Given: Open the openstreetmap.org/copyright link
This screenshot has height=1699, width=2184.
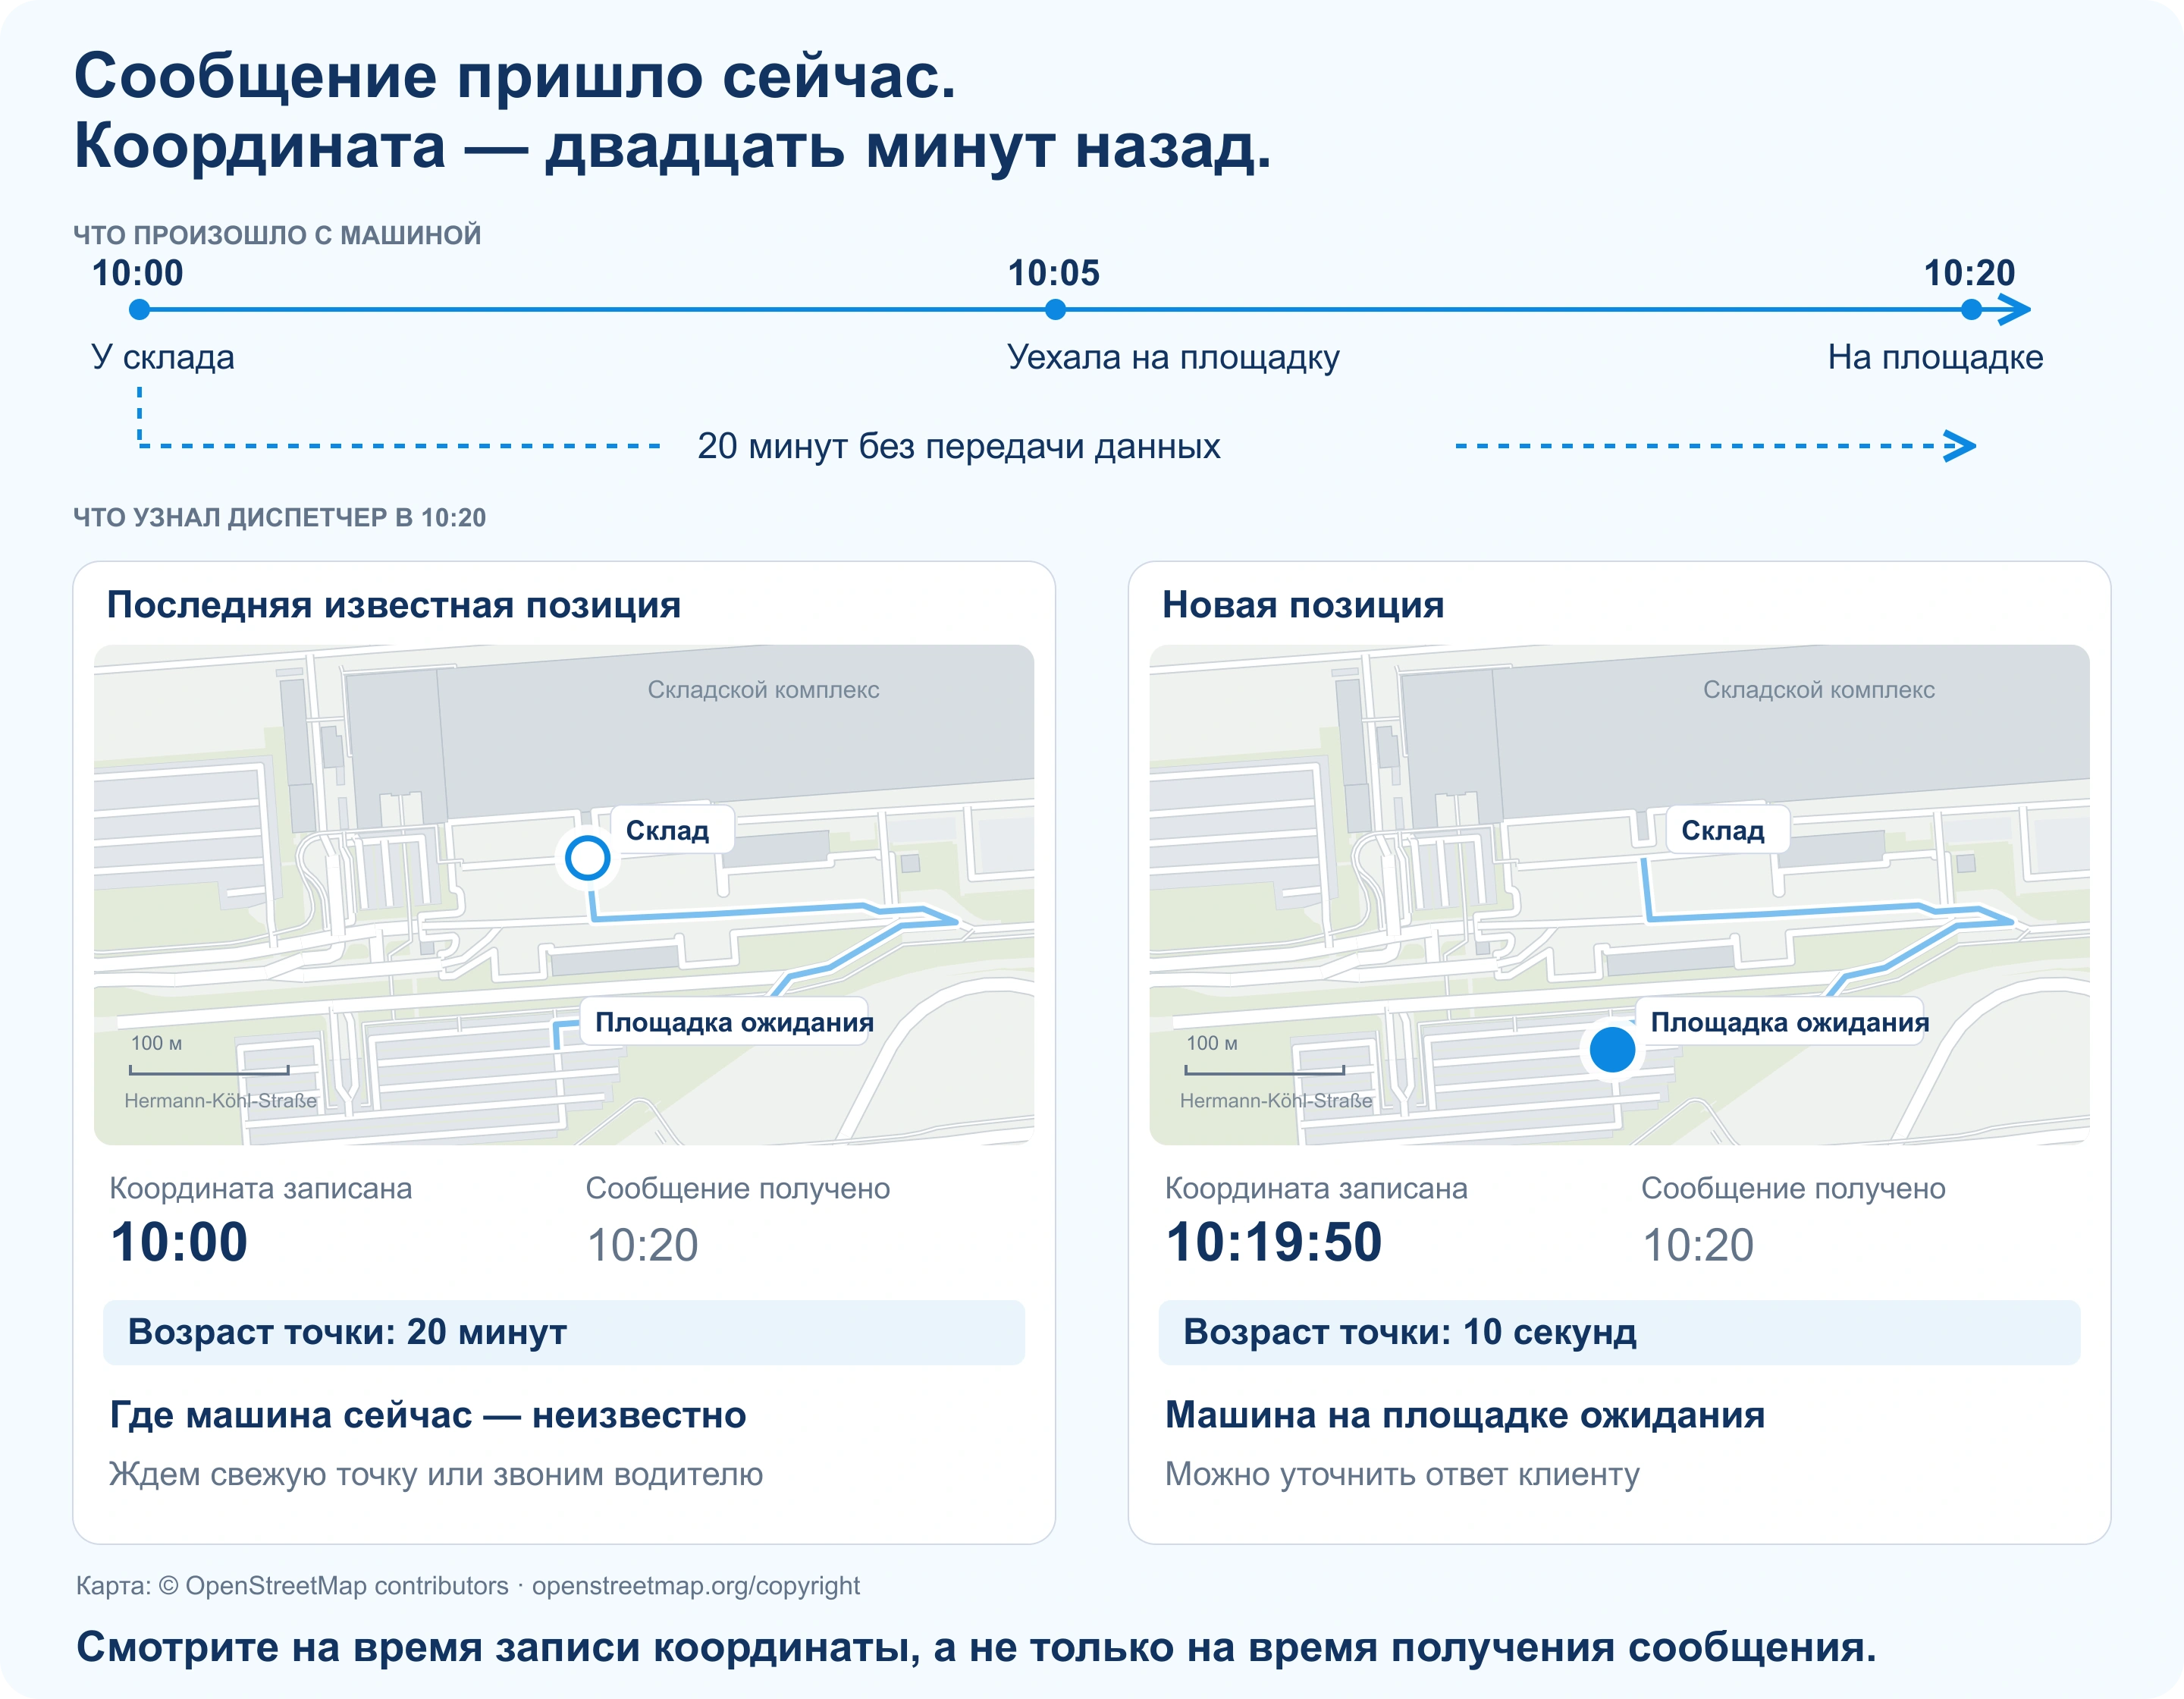Looking at the screenshot, I should [x=696, y=1586].
